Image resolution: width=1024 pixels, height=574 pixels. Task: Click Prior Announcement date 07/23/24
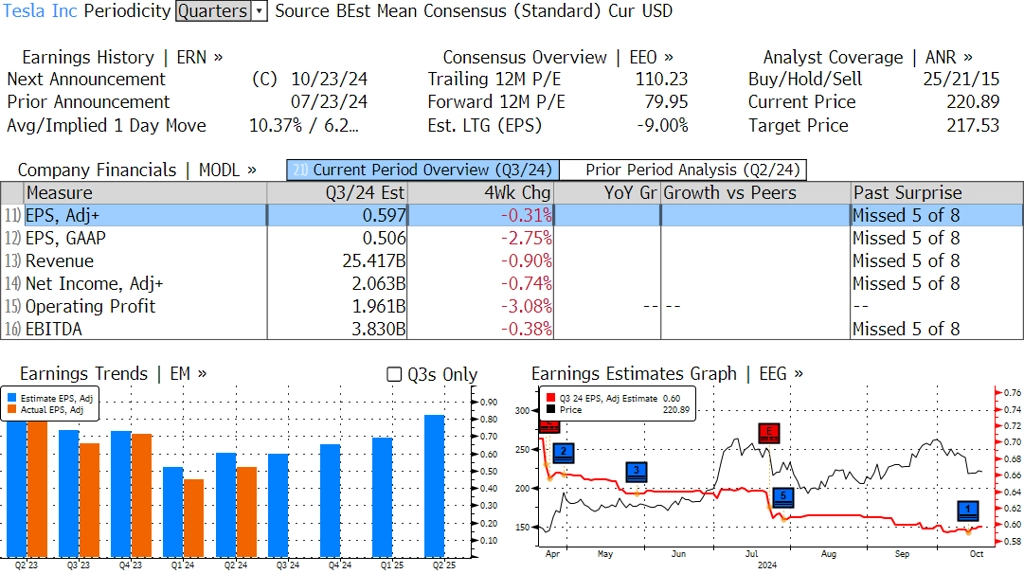329,102
